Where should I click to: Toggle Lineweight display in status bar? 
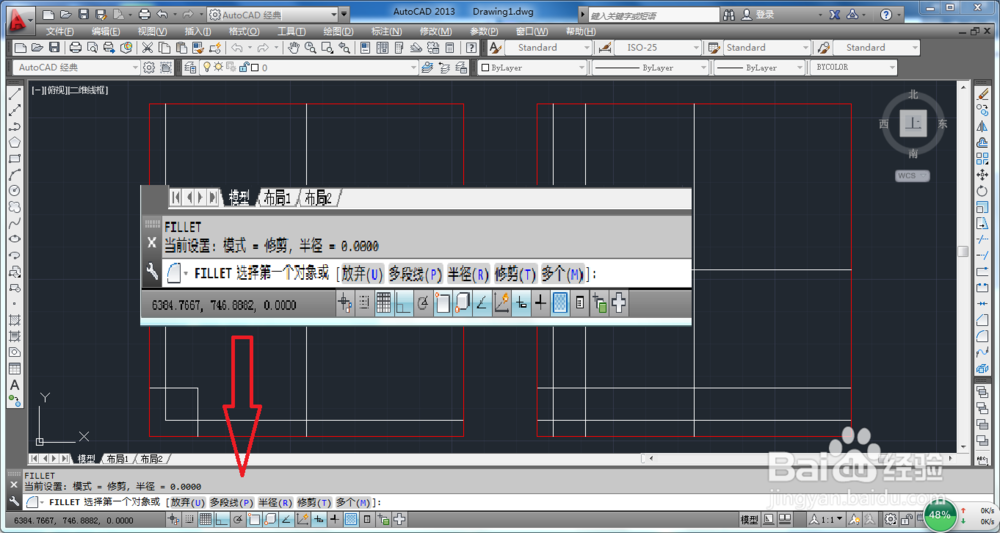(x=334, y=520)
